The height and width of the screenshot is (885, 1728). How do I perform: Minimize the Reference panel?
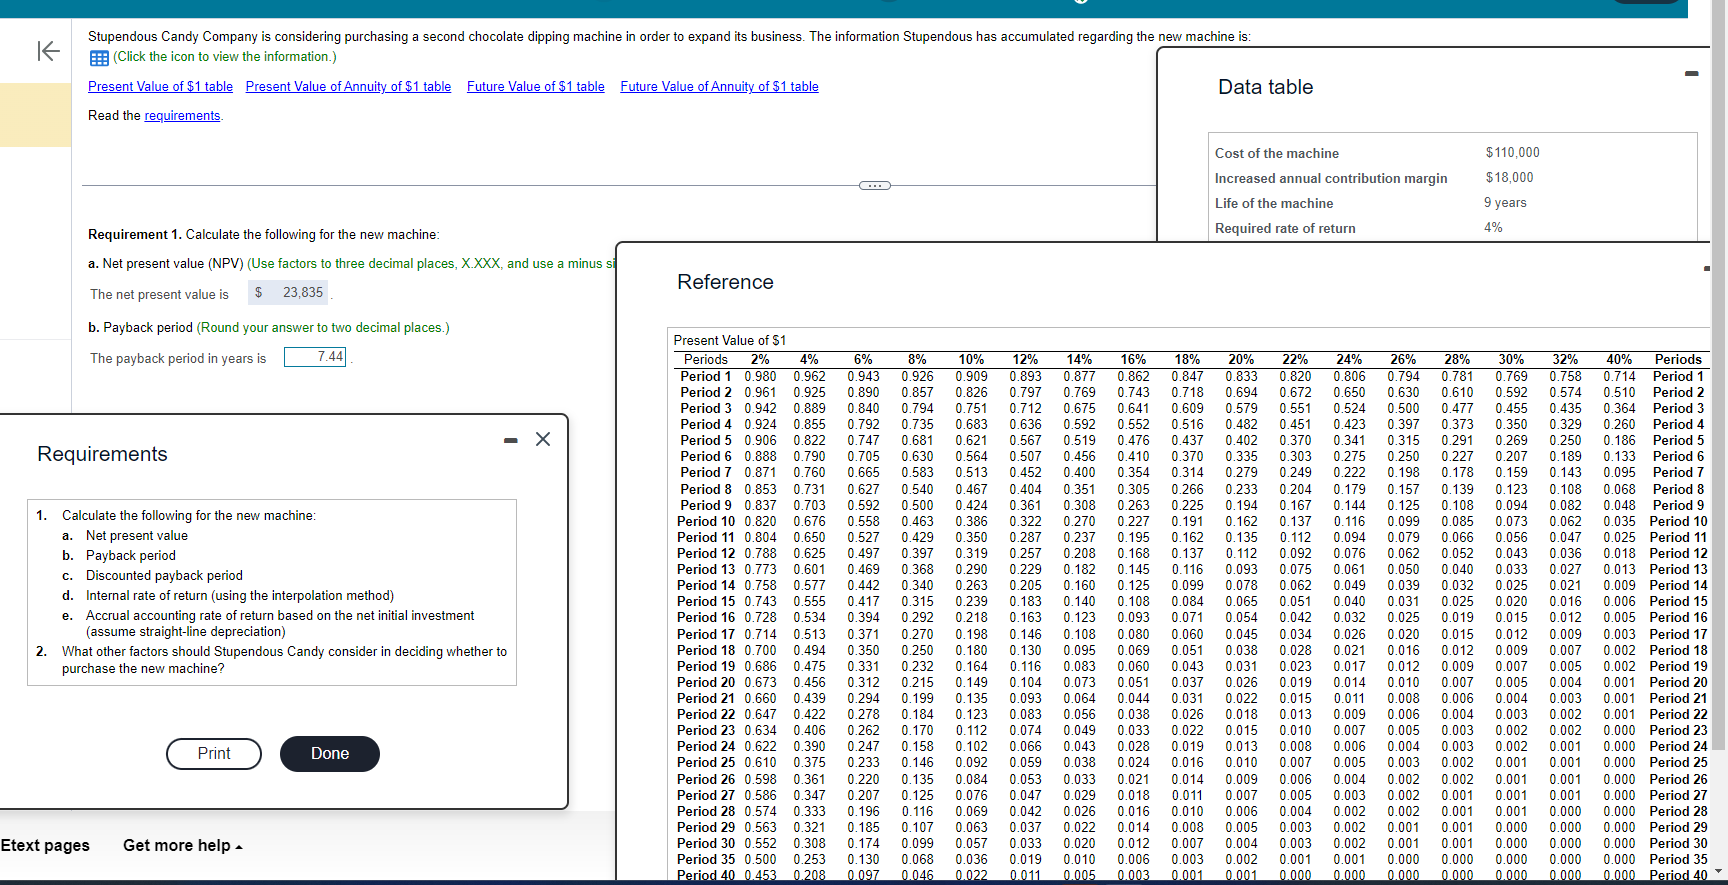click(x=1707, y=268)
